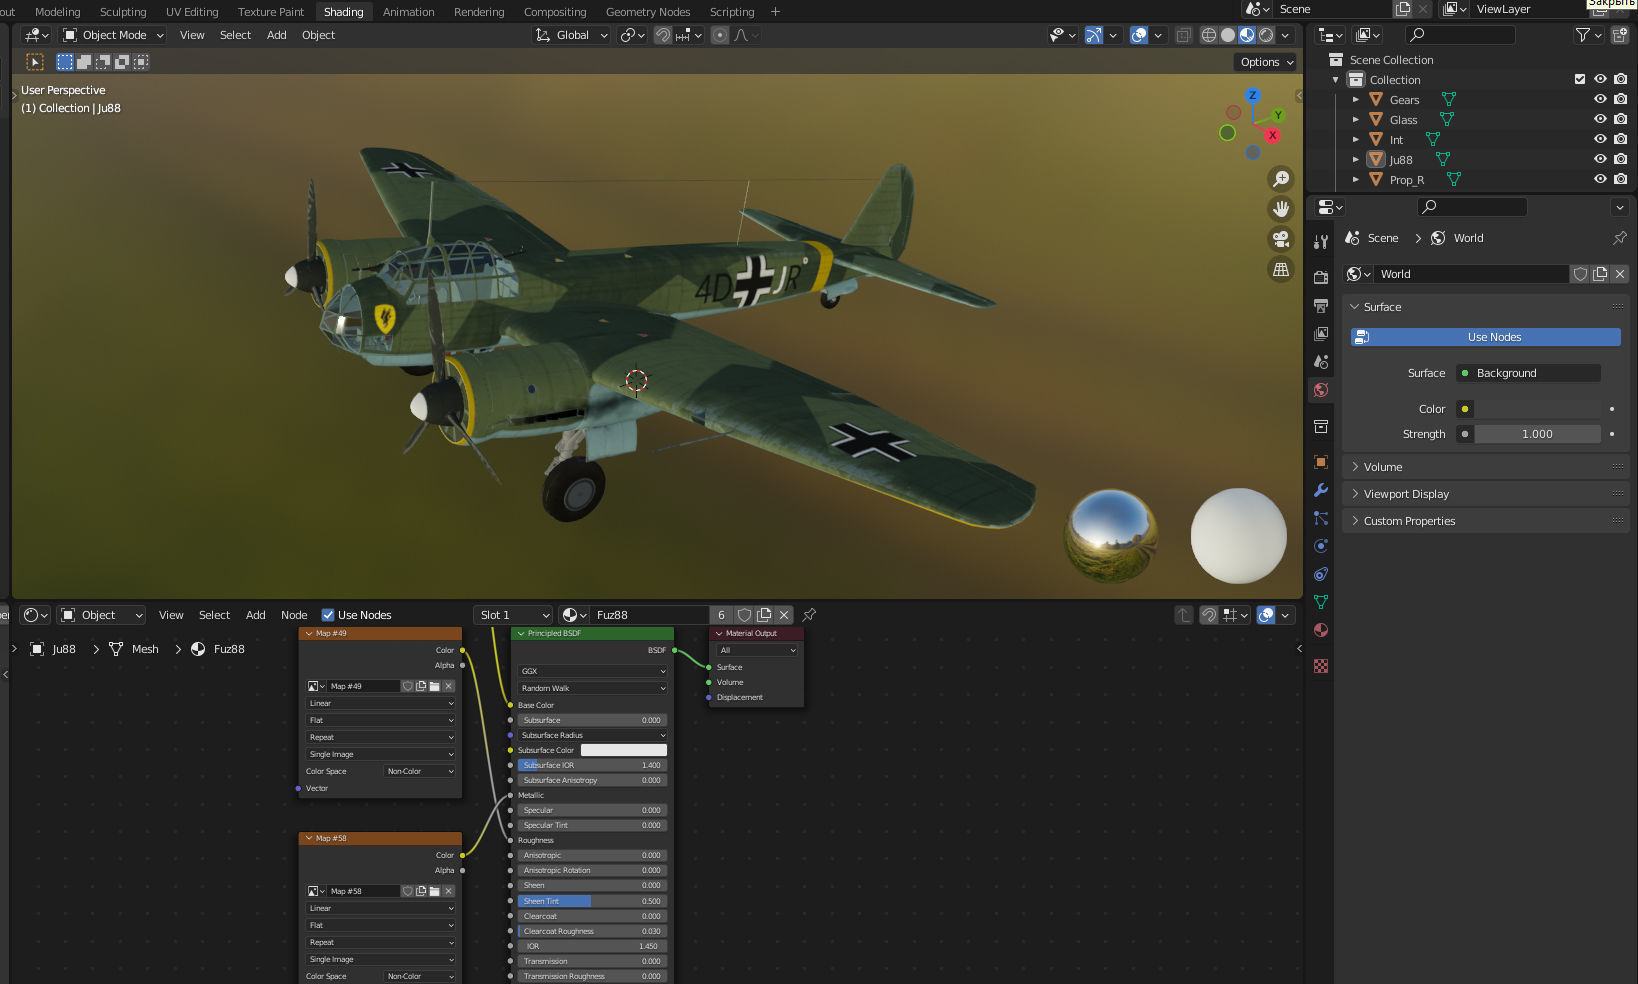Viewport: 1638px width, 984px height.
Task: Click the Background surface shader field
Action: click(1528, 373)
